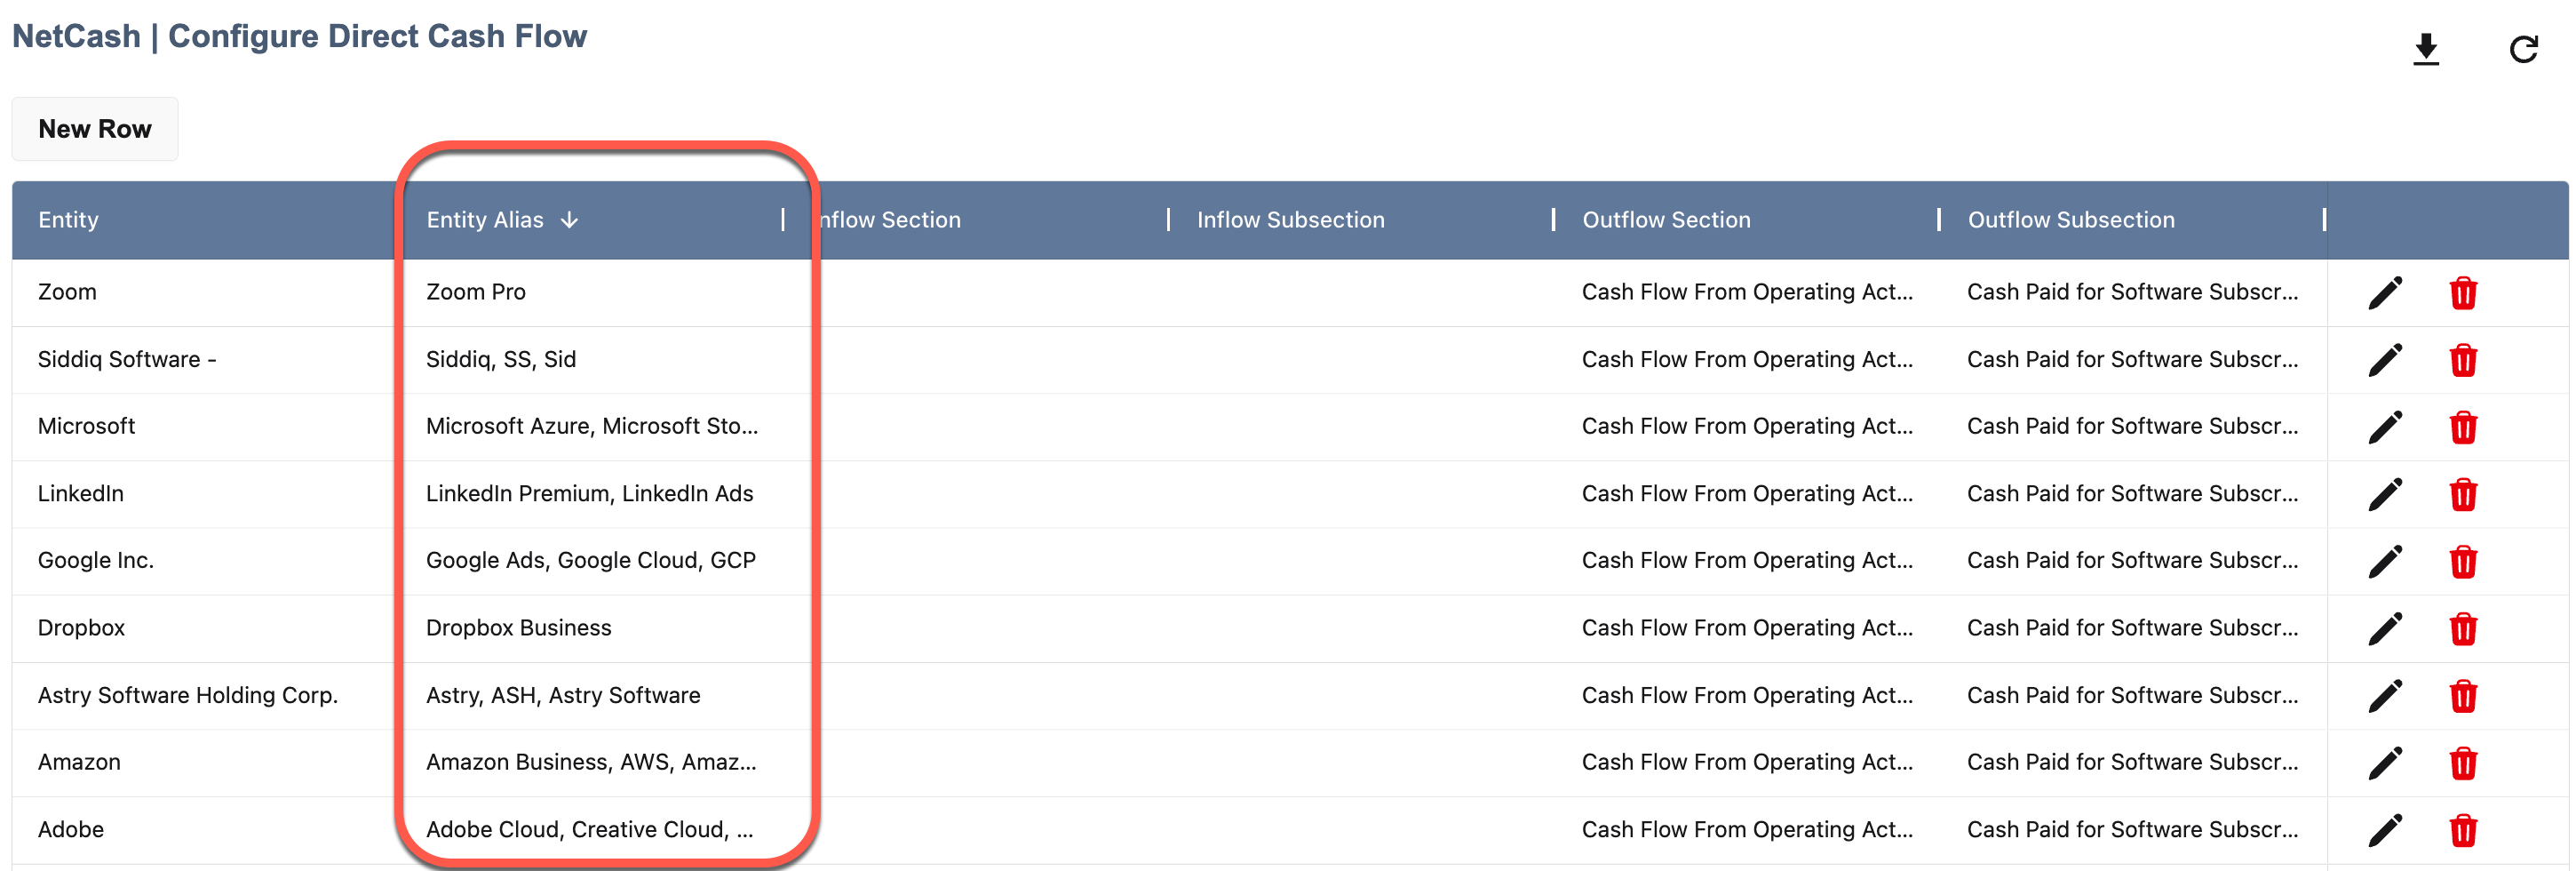This screenshot has height=871, width=2576.
Task: Delete the LinkedIn row
Action: [2463, 494]
